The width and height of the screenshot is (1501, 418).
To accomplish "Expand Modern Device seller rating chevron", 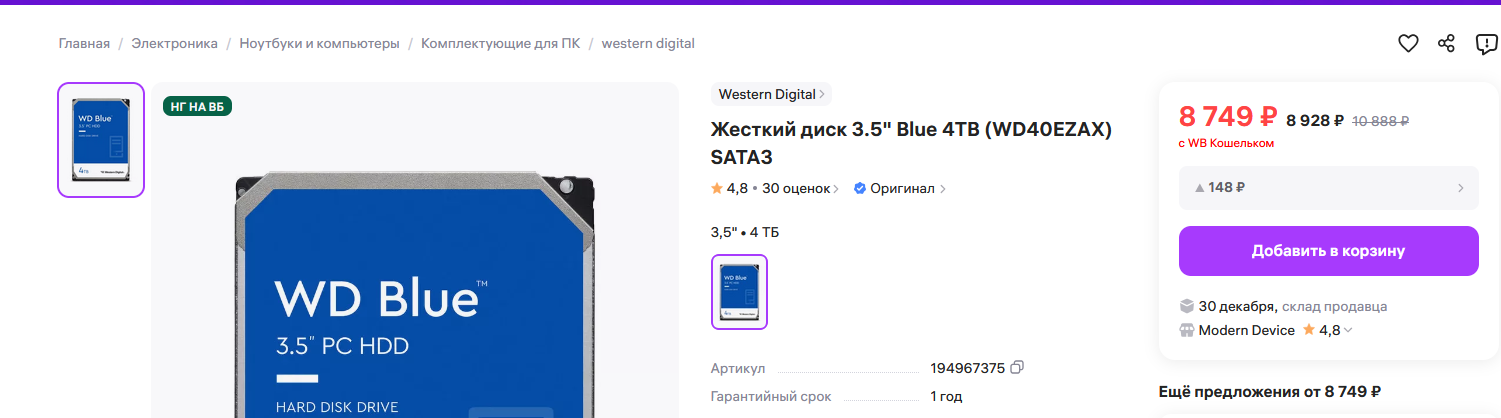I will pos(1348,331).
